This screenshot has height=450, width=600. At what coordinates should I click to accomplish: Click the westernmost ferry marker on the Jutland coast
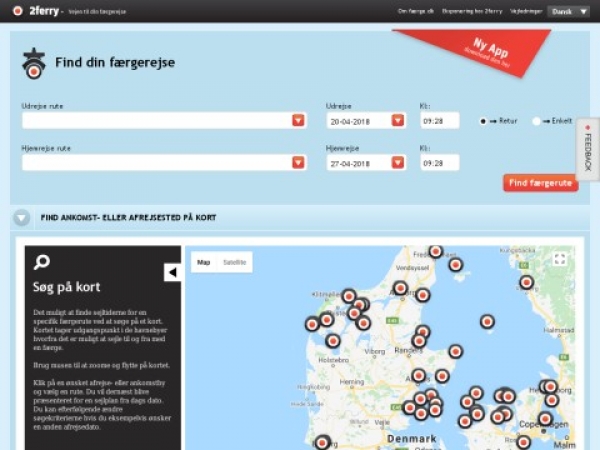tap(312, 324)
